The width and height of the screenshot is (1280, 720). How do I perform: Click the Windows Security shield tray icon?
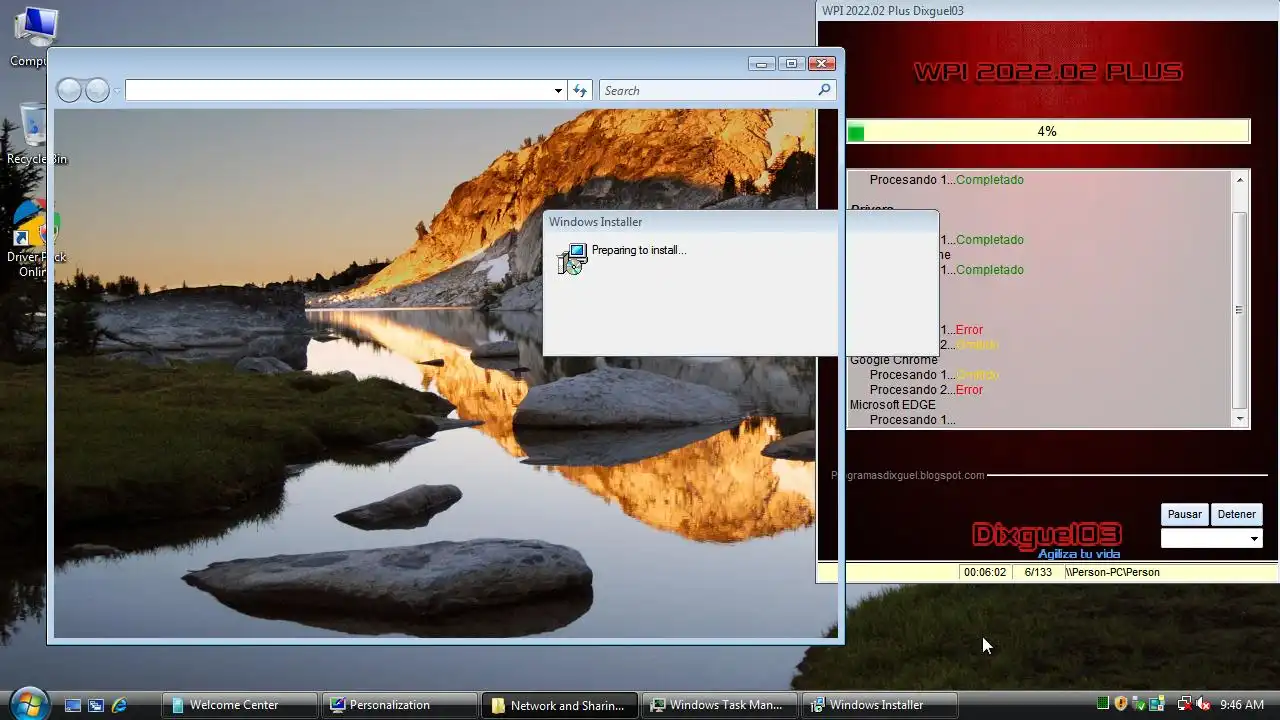click(x=1121, y=704)
